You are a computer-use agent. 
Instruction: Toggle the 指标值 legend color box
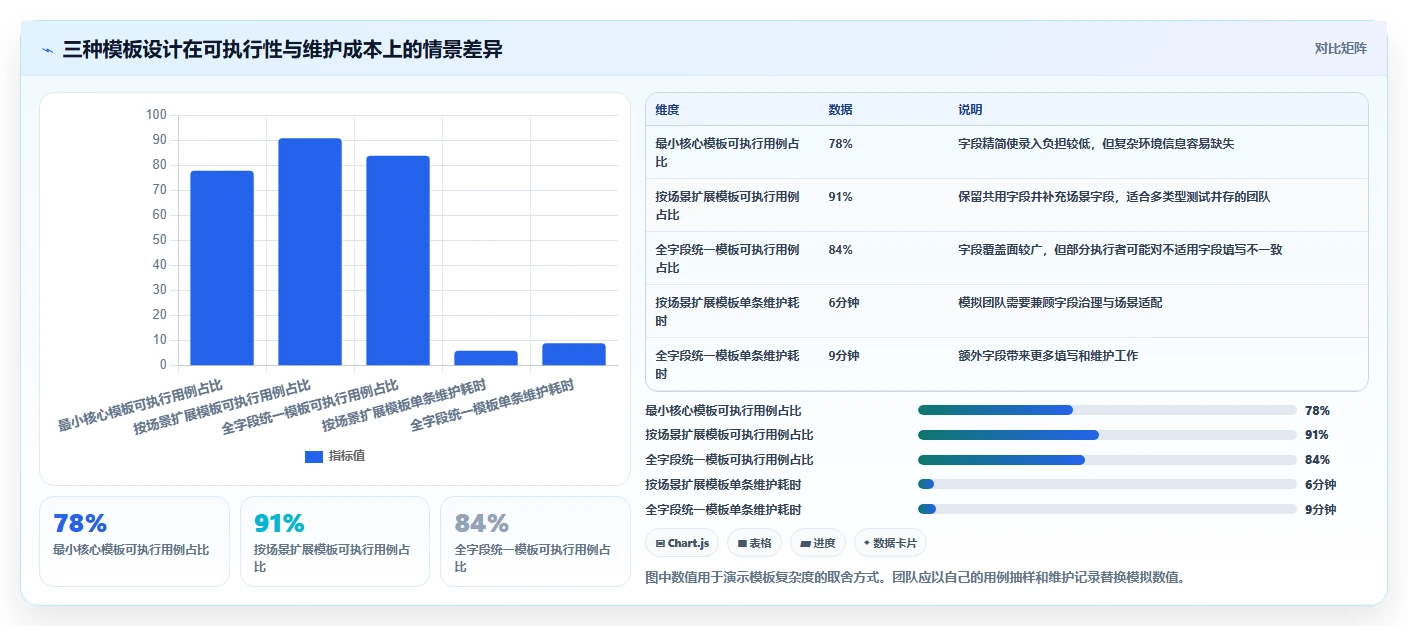314,456
